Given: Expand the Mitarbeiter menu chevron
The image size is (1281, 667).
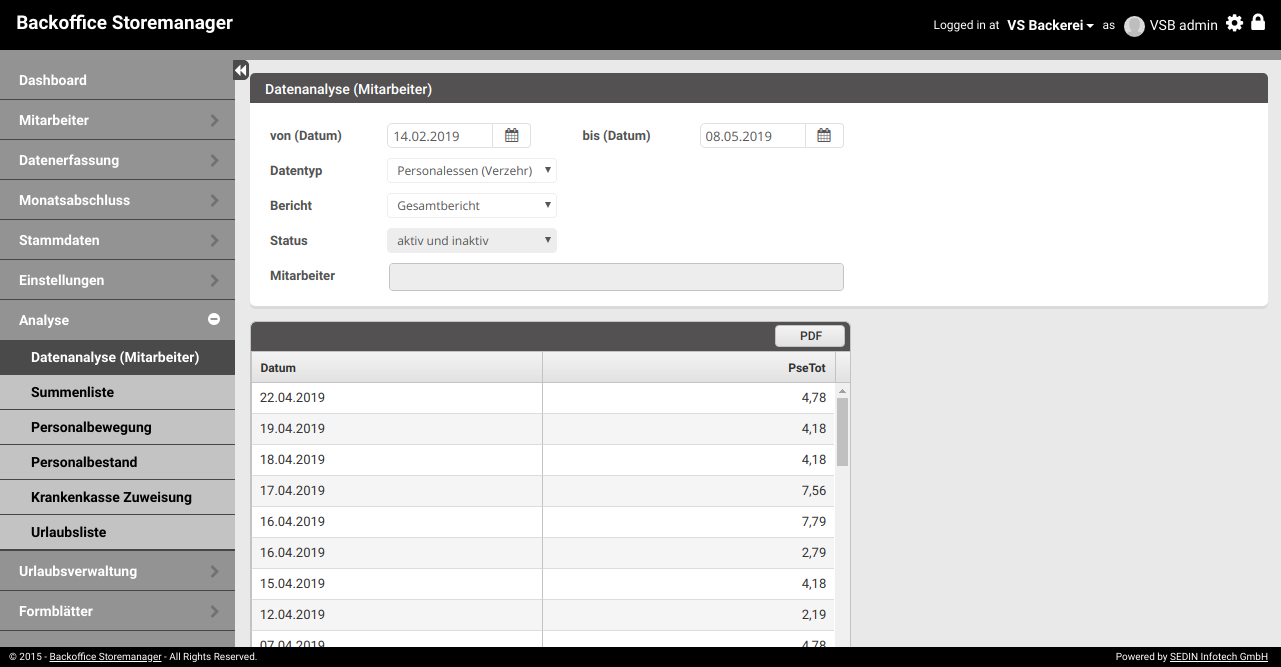Looking at the screenshot, I should pyautogui.click(x=214, y=120).
